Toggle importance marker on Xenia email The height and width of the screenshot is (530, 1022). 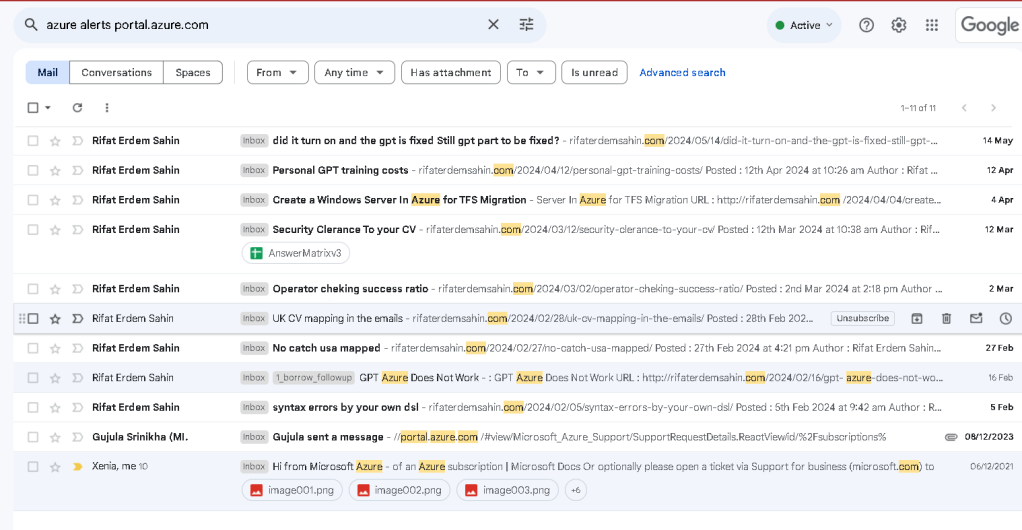pos(78,467)
